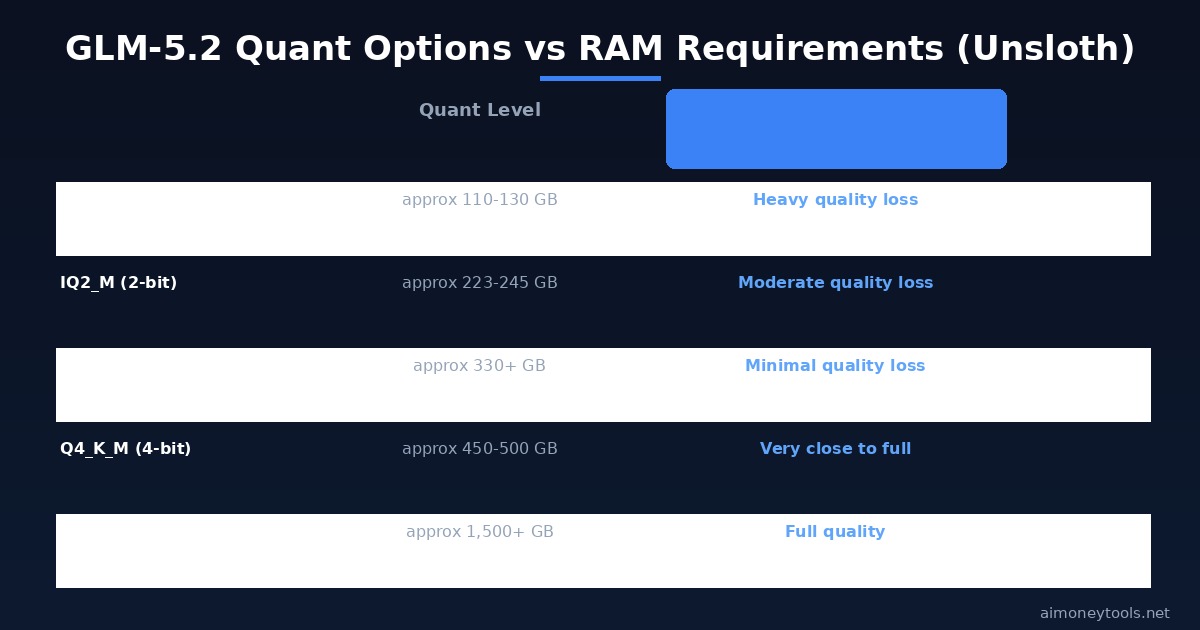
Task: Click the 'aimoneytools.net' text
Action: [x=1105, y=613]
